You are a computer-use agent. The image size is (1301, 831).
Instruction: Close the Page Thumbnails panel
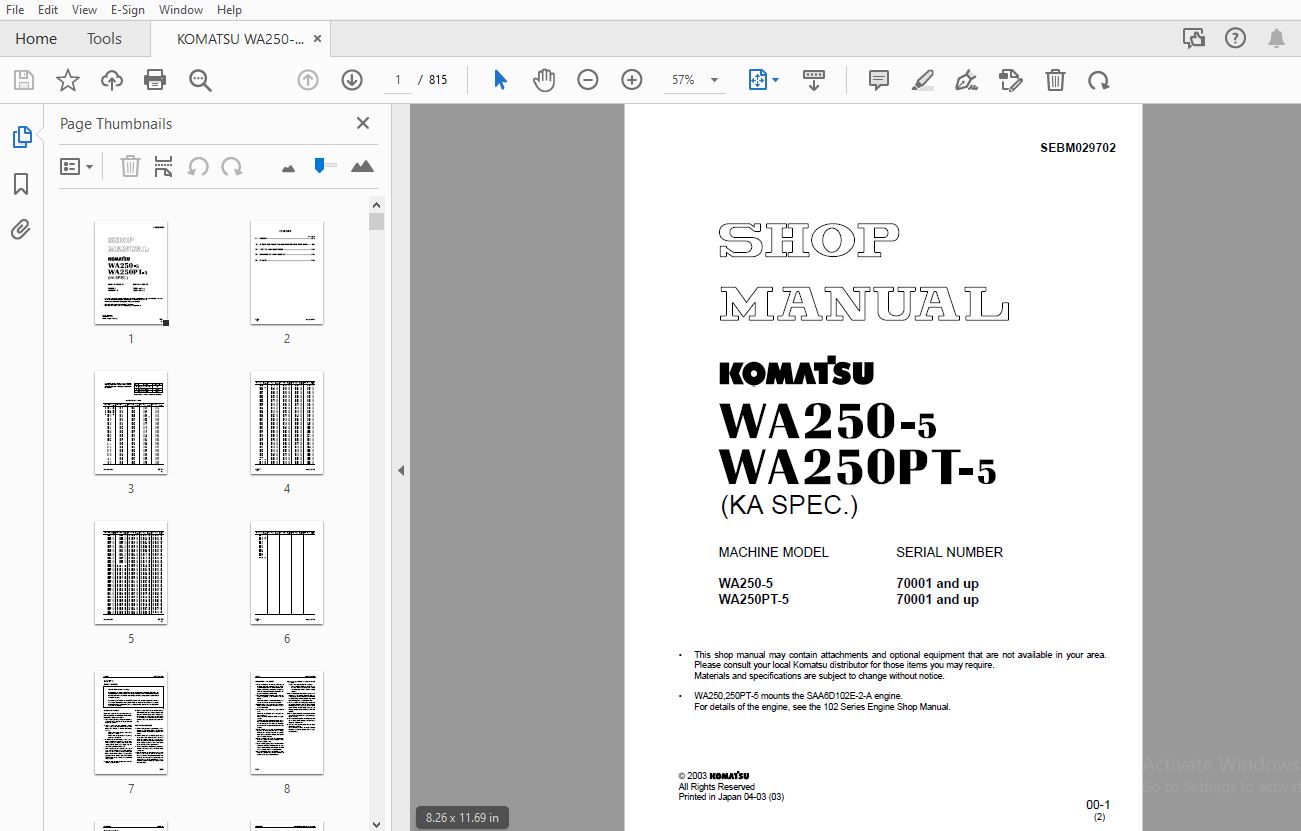coord(363,123)
